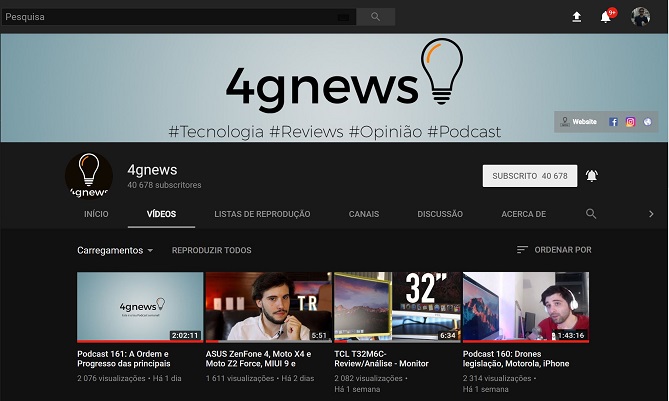Open the TCL T32M6C monitor review thumbnail
669x401 pixels.
(x=397, y=307)
